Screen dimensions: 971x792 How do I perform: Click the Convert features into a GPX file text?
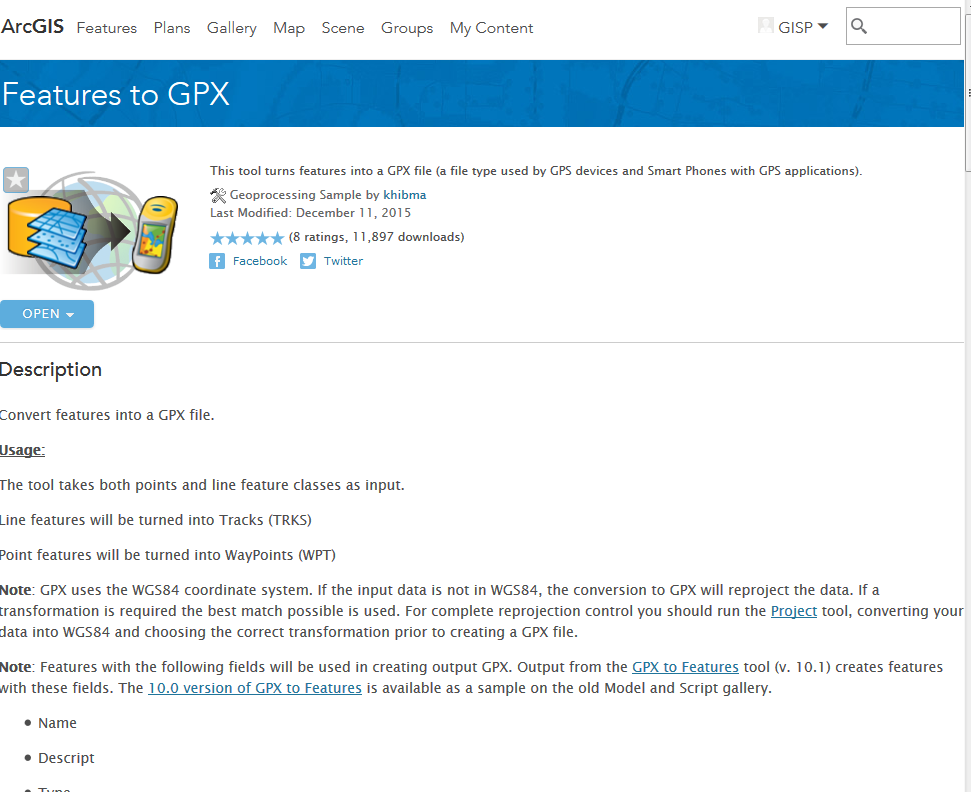[x=107, y=415]
